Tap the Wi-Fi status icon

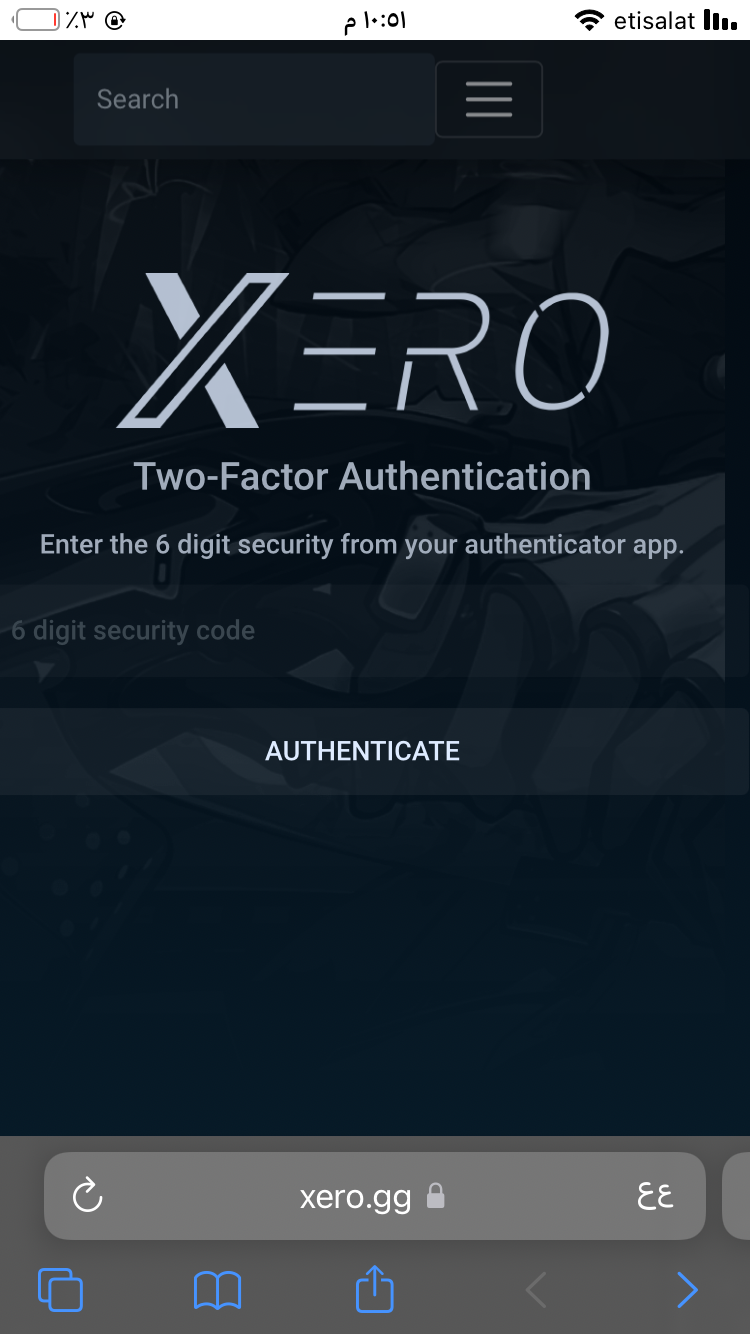(590, 20)
